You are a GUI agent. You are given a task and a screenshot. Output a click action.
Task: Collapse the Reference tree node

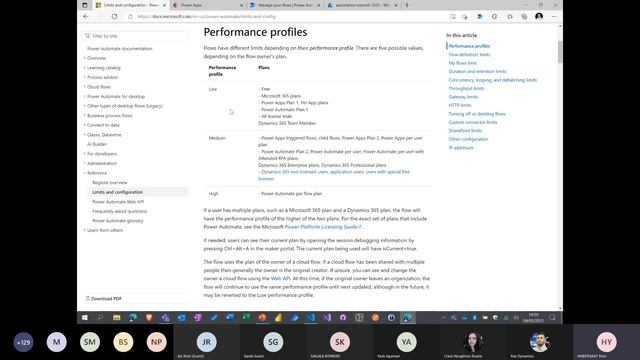tap(84, 173)
